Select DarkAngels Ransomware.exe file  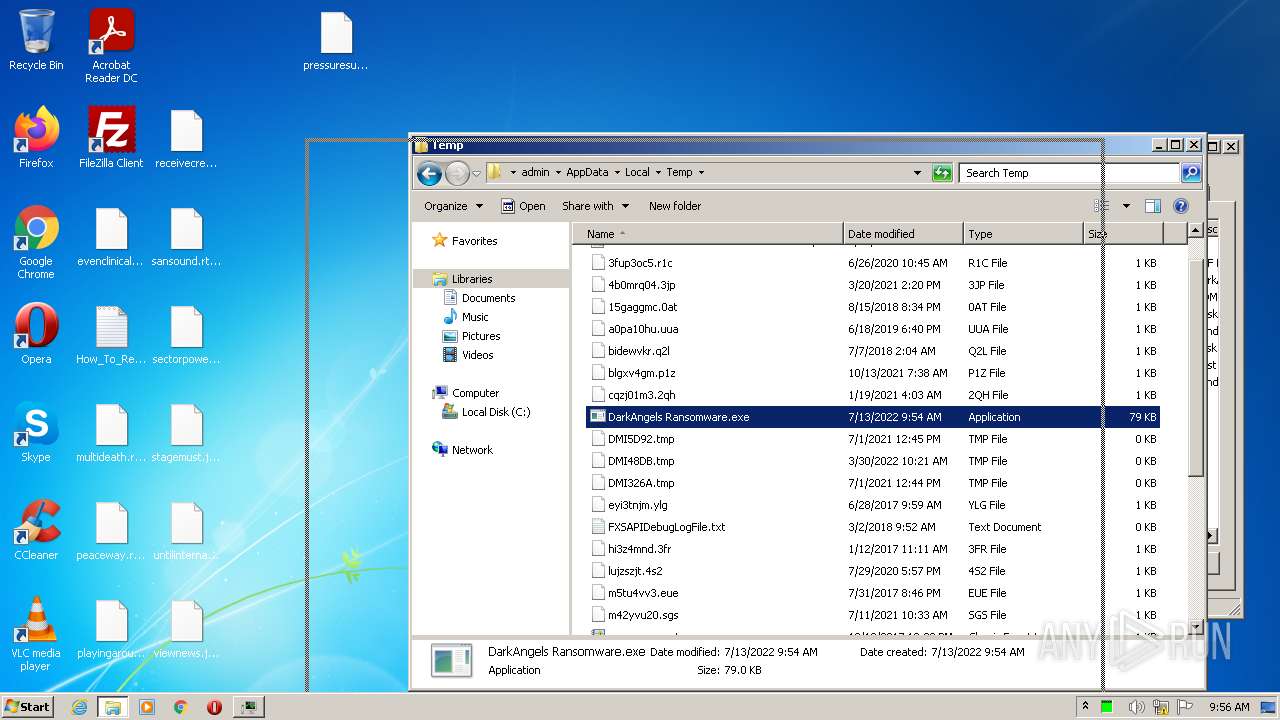coord(873,417)
